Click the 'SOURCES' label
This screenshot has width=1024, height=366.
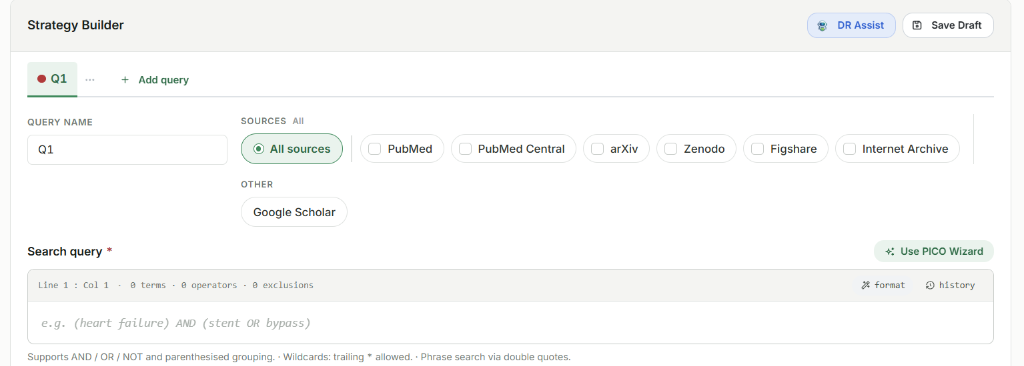264,121
